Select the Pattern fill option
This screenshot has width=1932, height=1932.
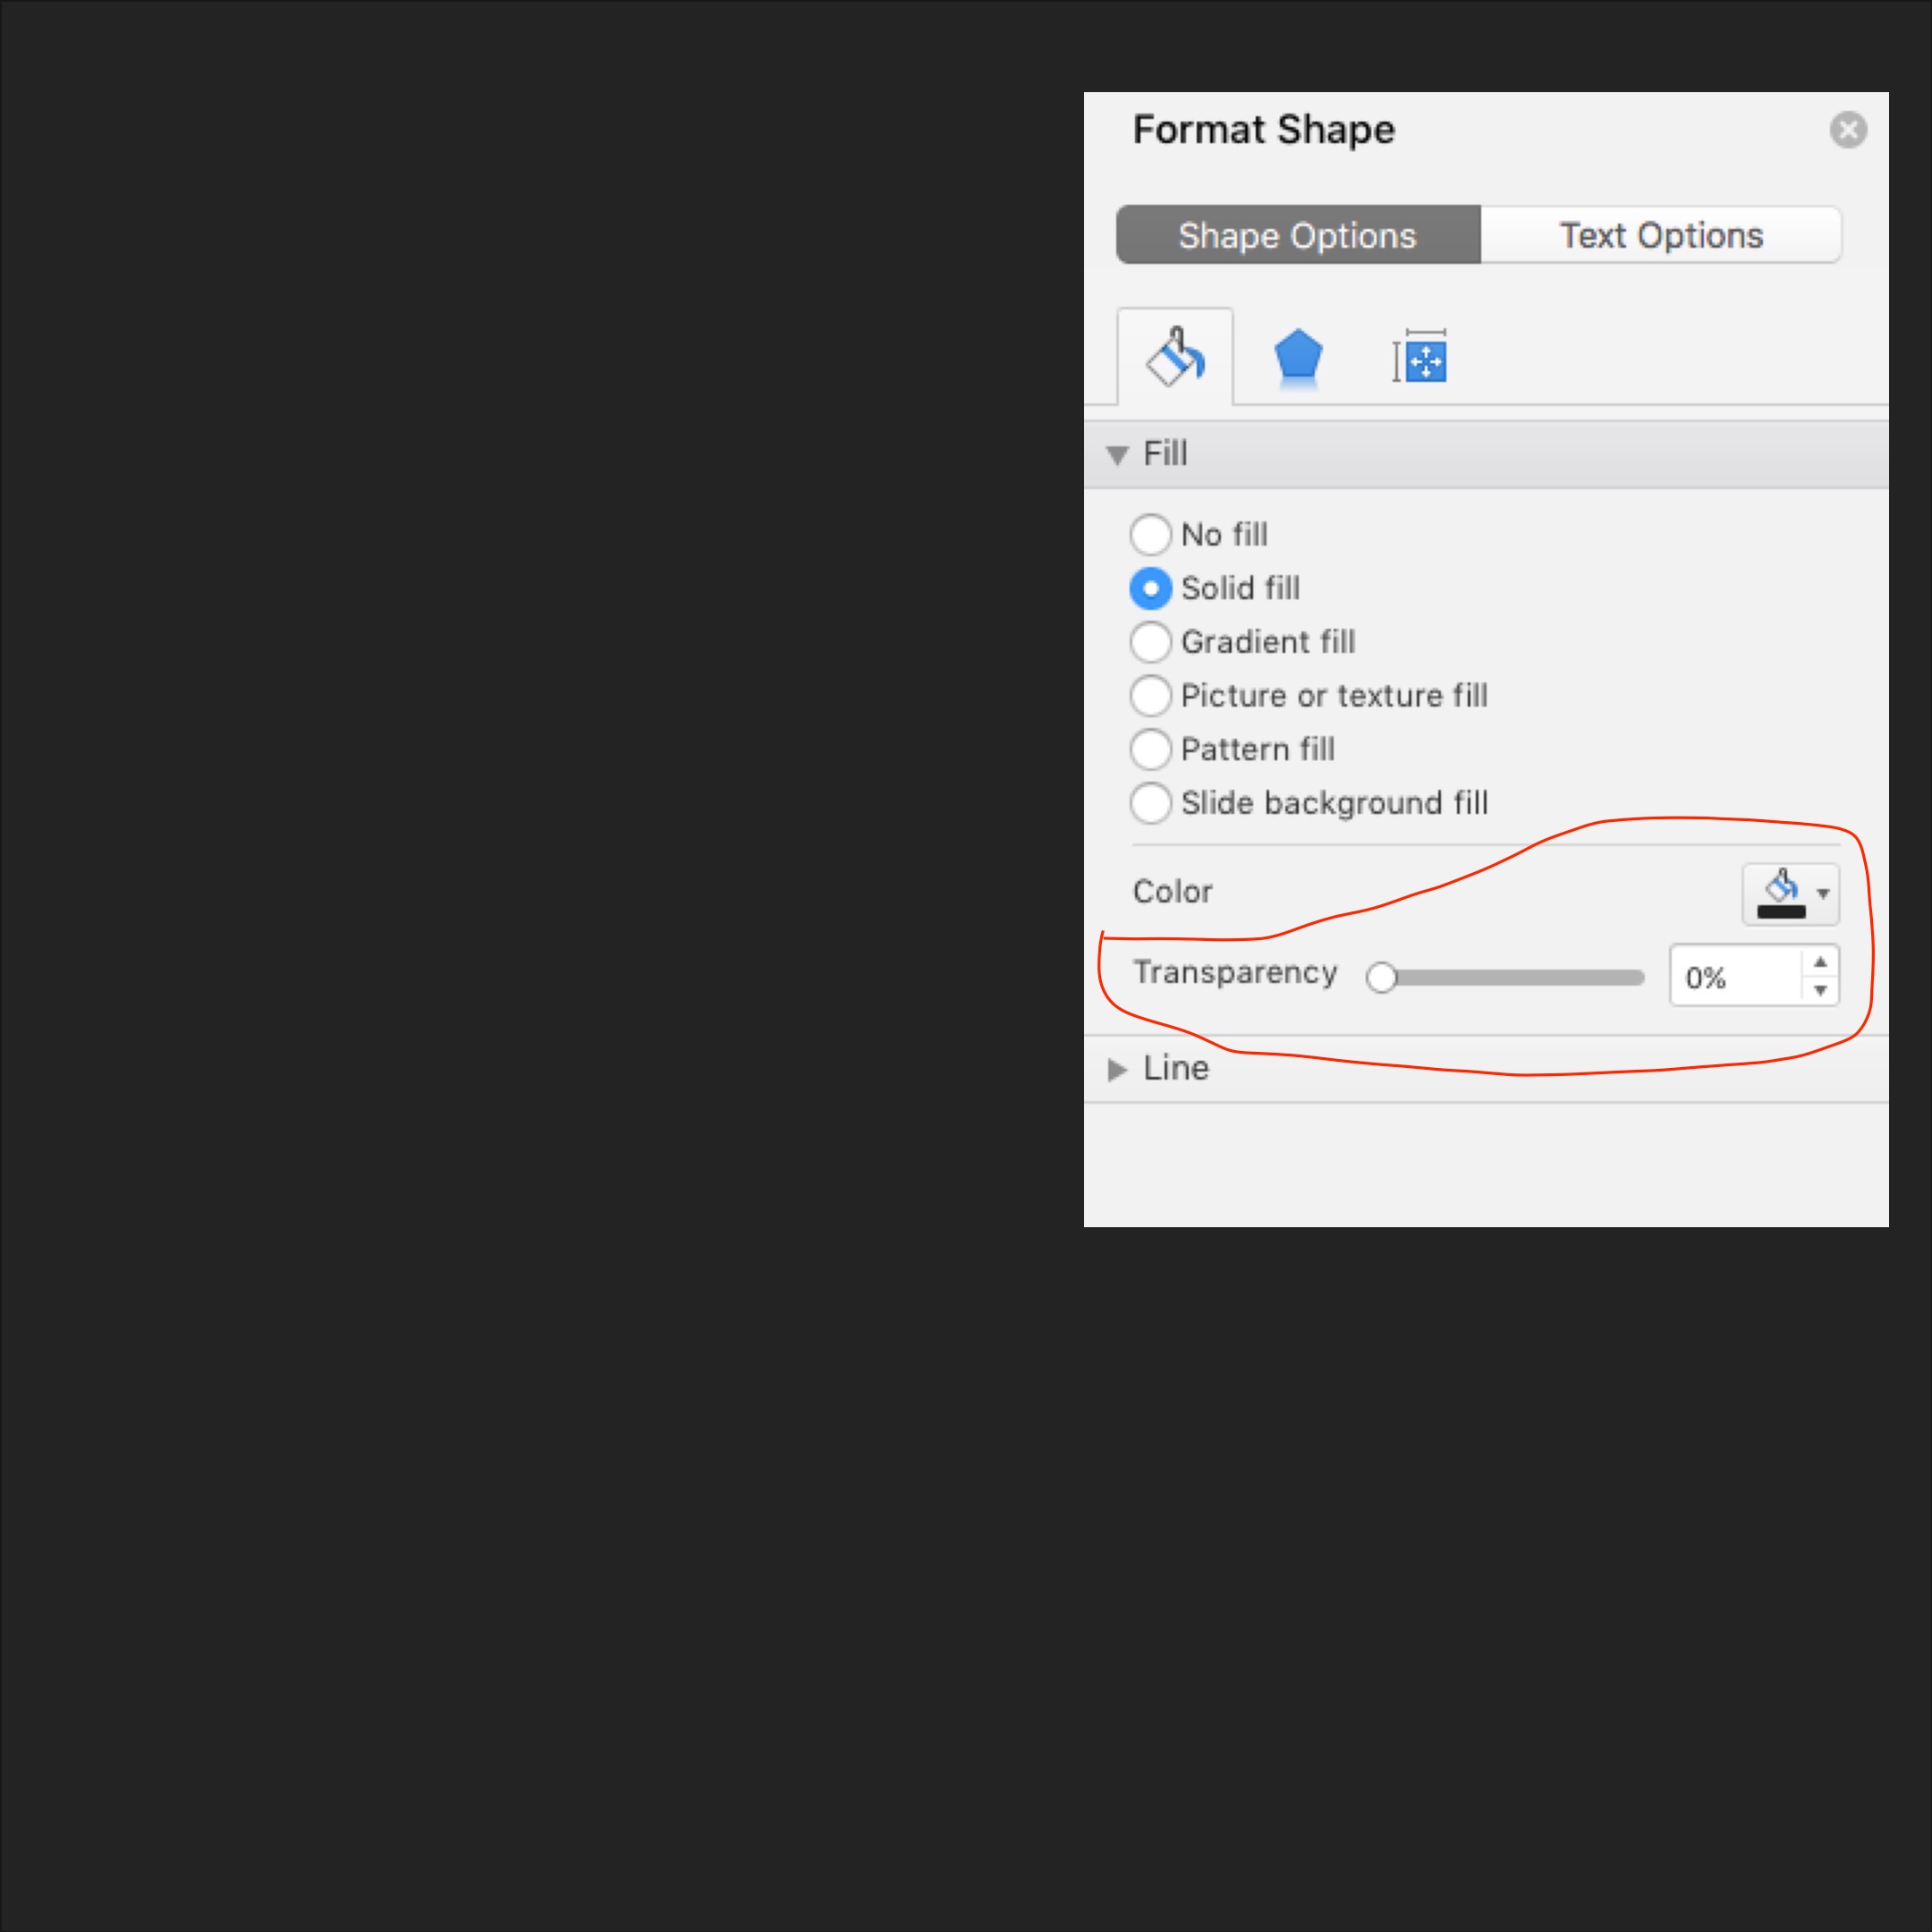click(x=1150, y=749)
